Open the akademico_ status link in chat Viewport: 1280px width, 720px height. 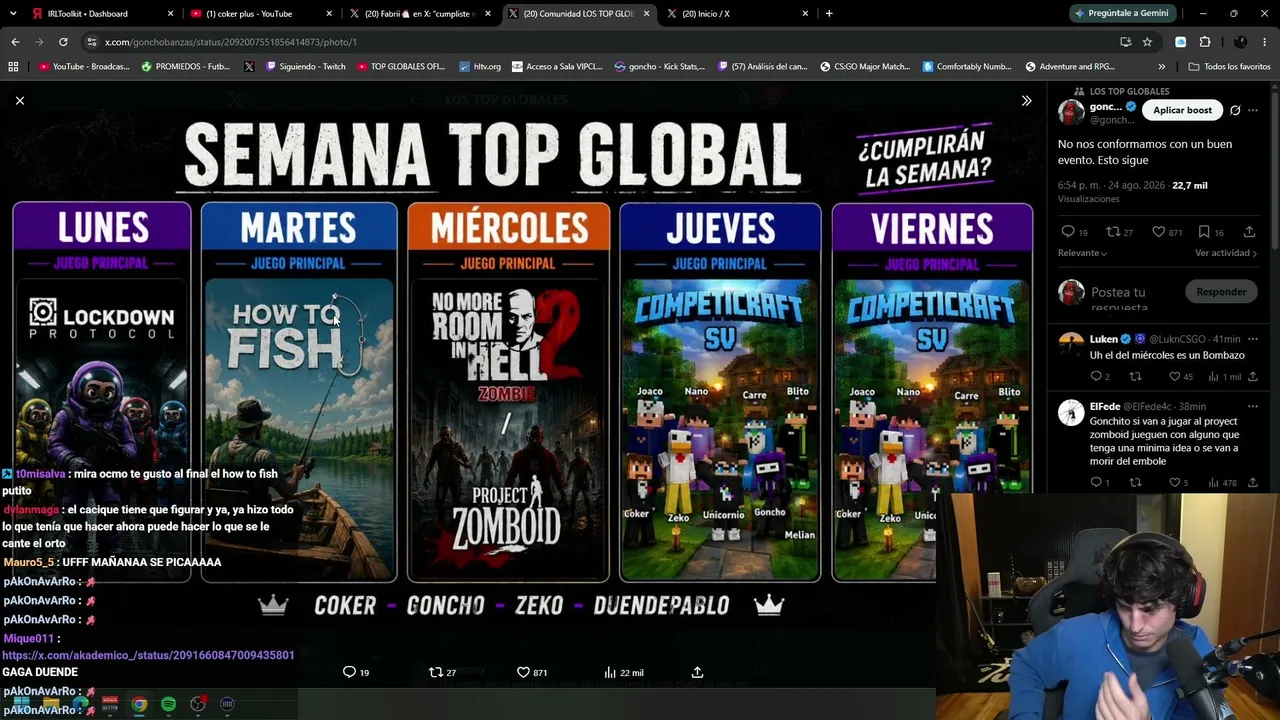tap(148, 655)
